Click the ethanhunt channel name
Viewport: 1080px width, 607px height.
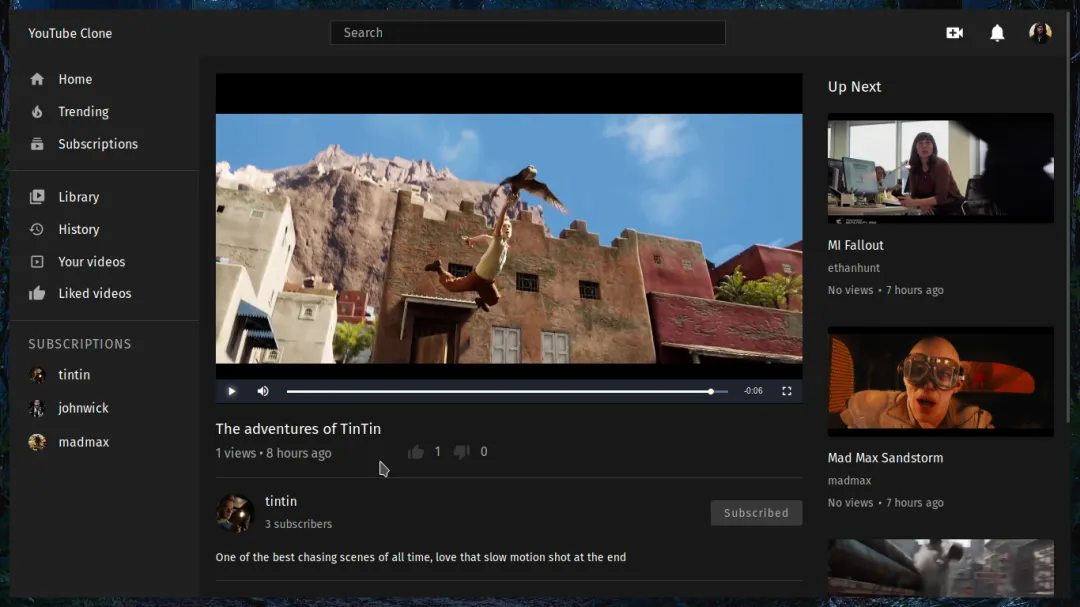pos(853,268)
